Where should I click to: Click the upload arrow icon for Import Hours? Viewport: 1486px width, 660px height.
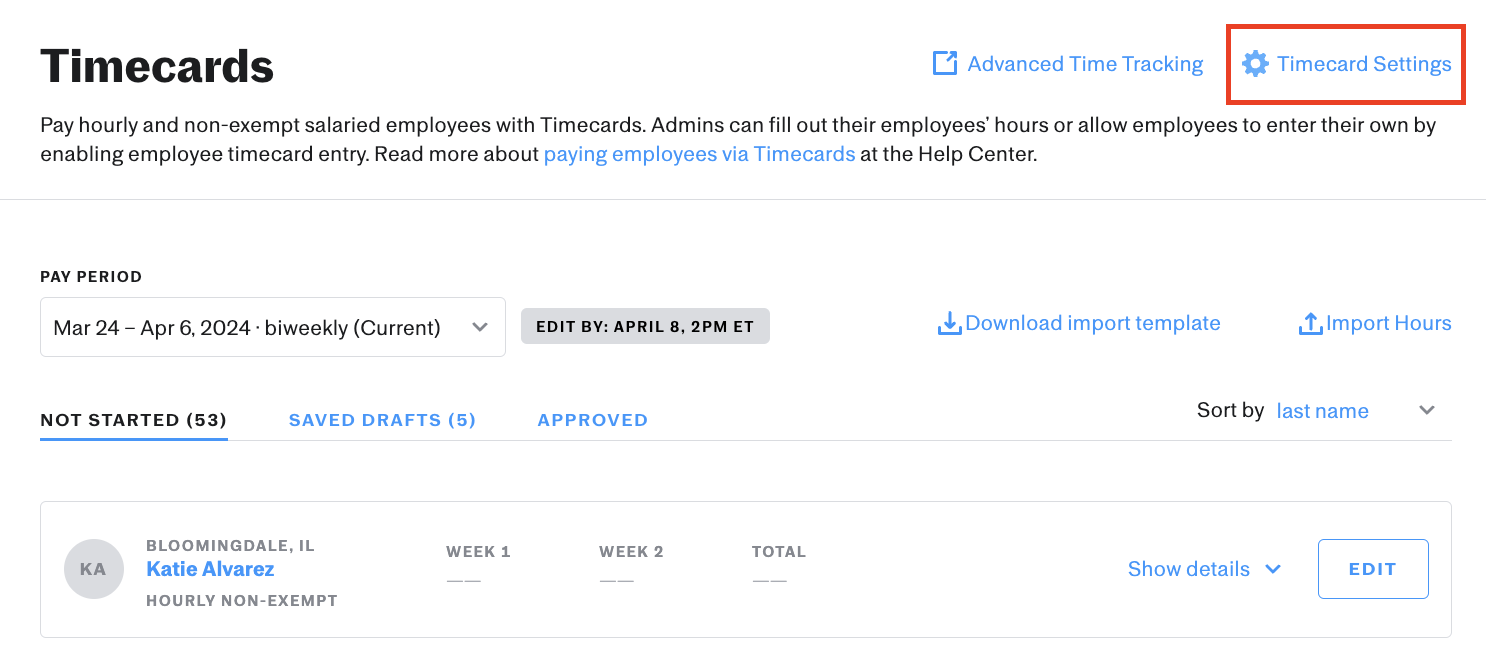[1310, 324]
